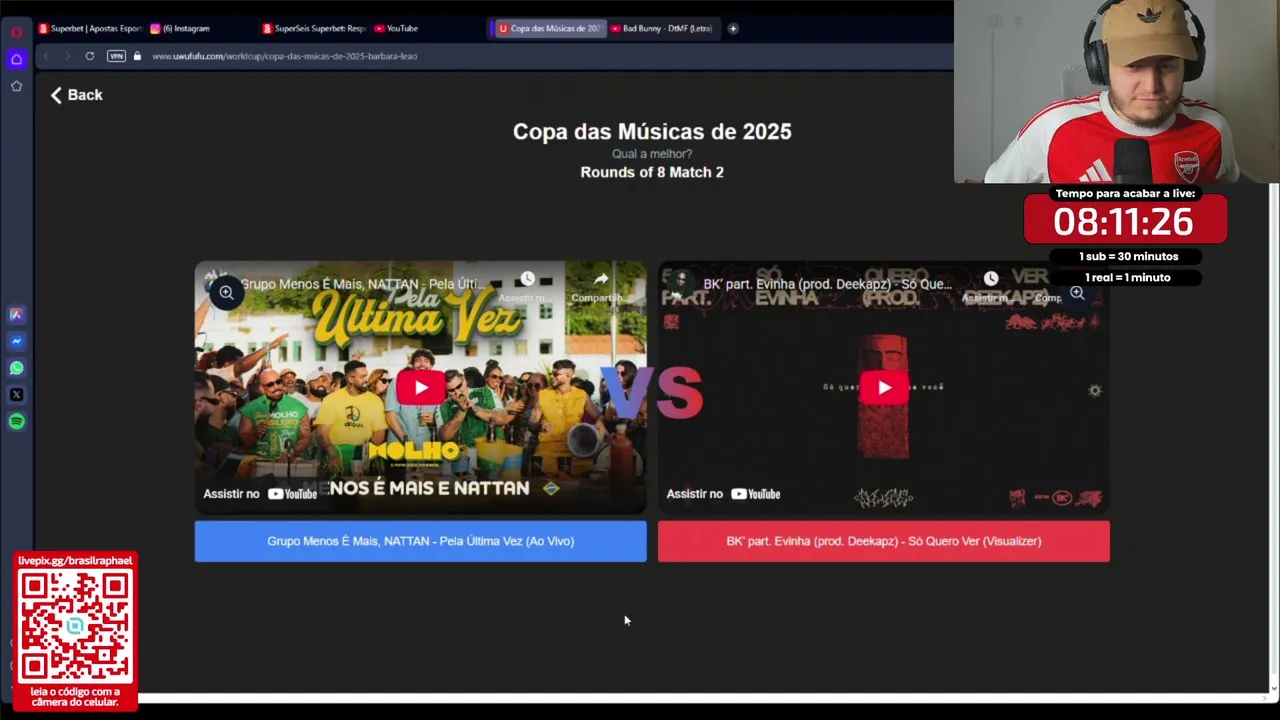Open right video via Assistir no YouTube
1280x720 pixels.
click(723, 494)
